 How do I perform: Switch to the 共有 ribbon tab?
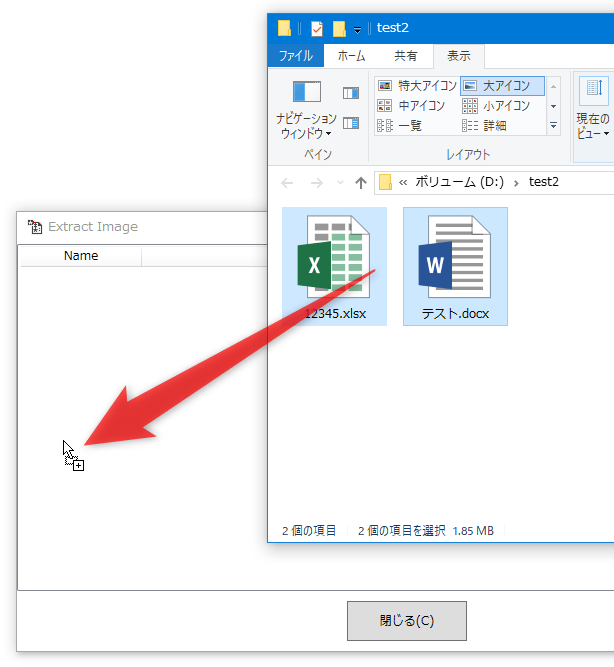[405, 56]
